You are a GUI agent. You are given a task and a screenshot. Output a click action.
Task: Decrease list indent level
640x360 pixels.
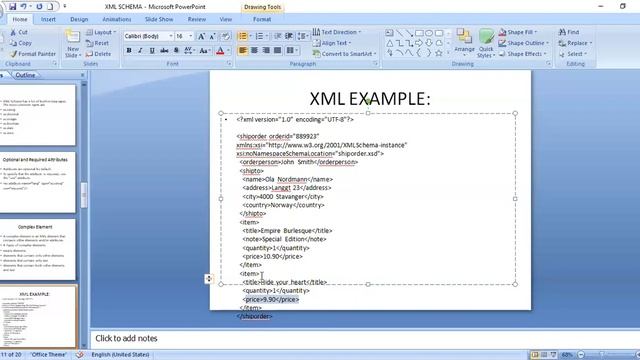tap(278, 36)
